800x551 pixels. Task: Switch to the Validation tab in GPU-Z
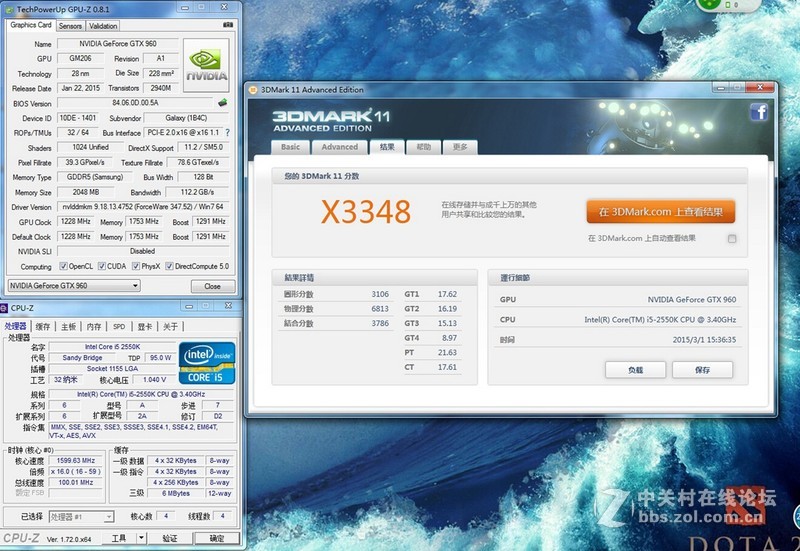tap(103, 26)
